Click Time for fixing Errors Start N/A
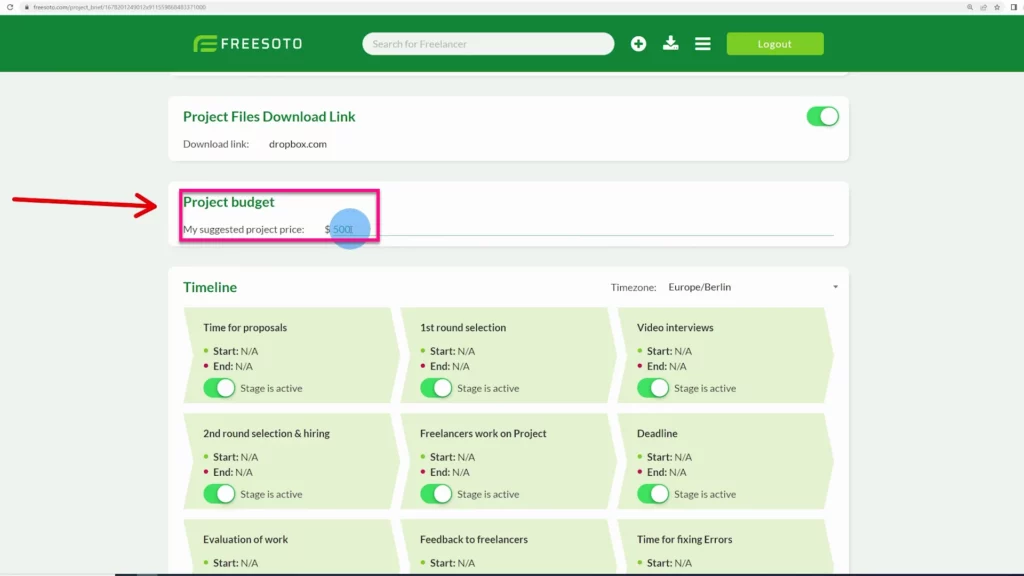The width and height of the screenshot is (1024, 576). point(669,562)
